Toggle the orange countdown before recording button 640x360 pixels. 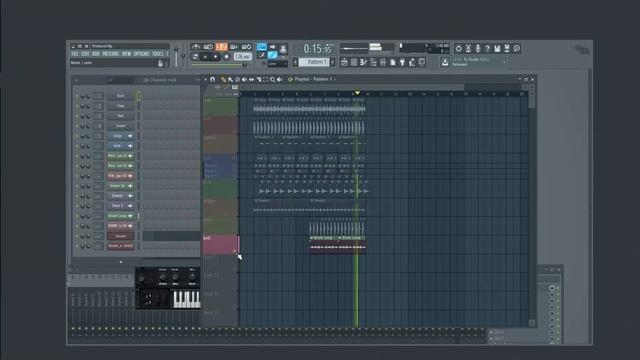[x=221, y=47]
